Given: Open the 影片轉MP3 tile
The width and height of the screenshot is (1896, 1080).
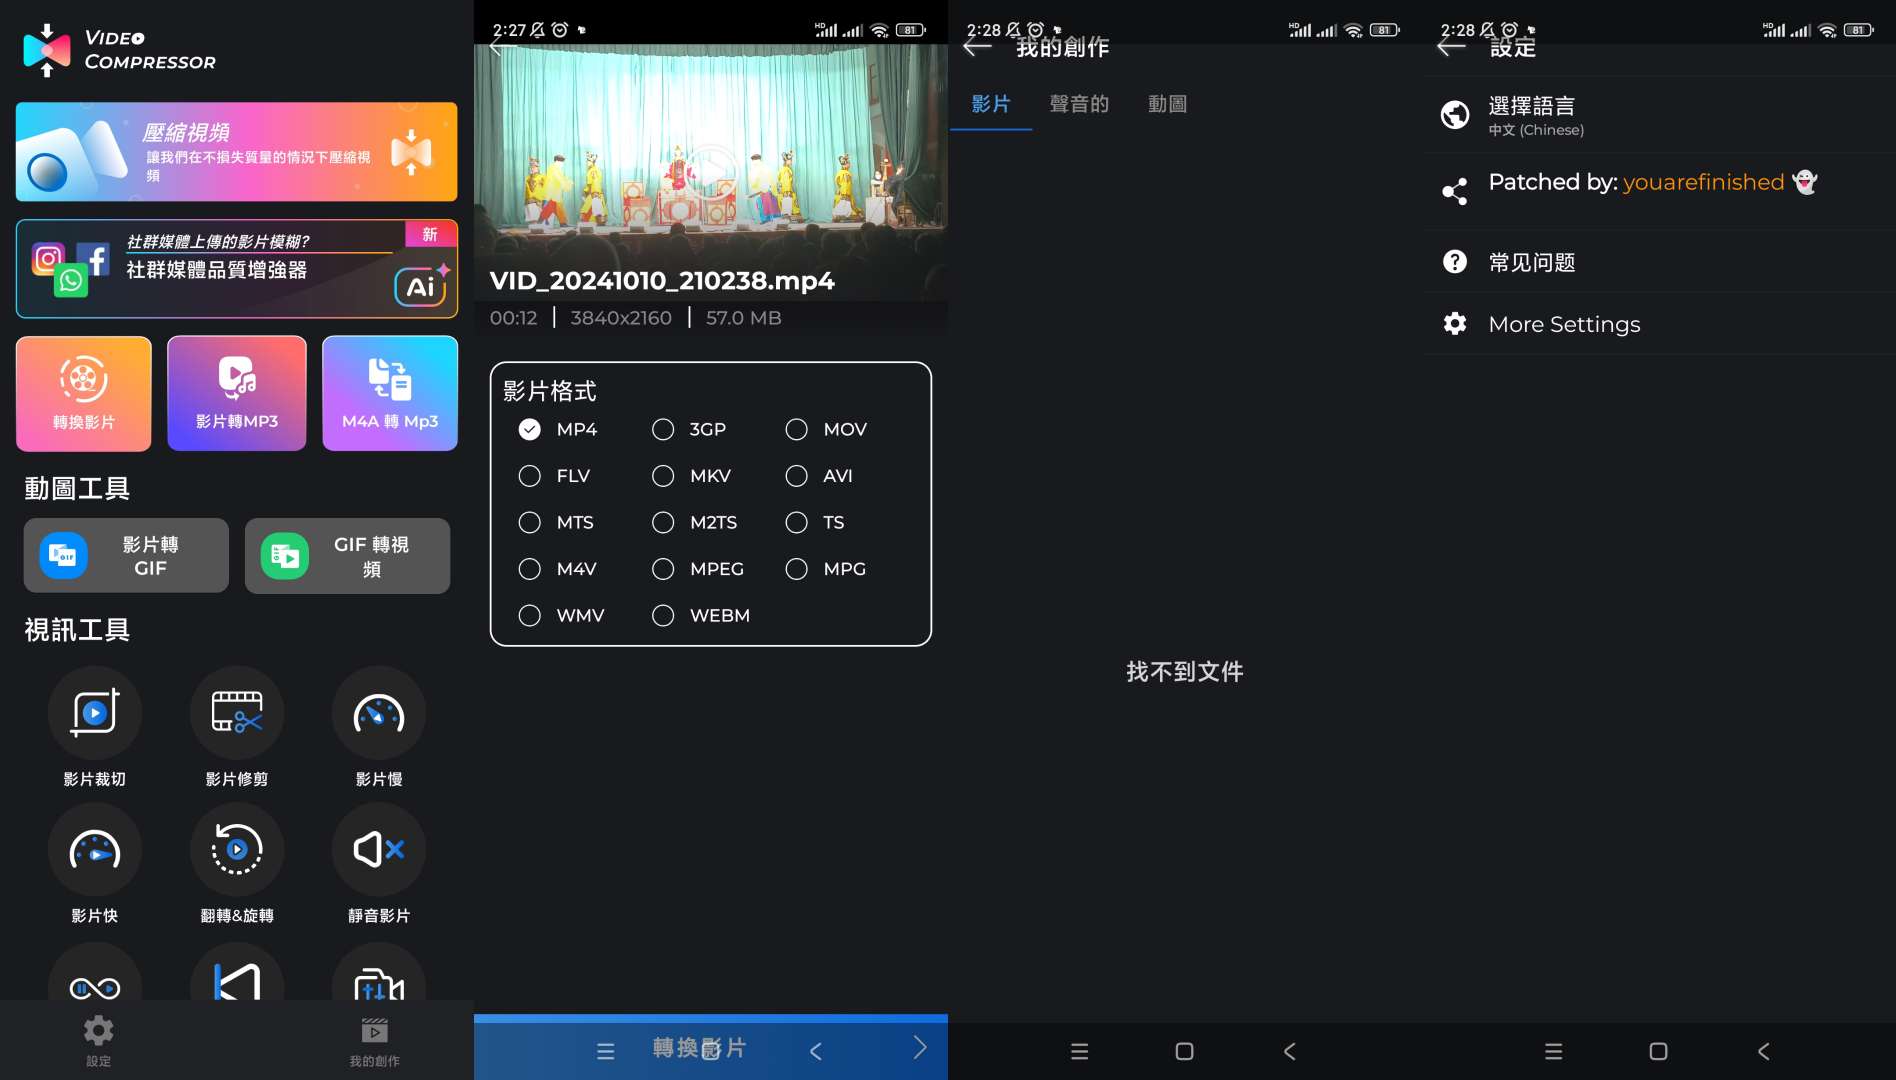Looking at the screenshot, I should tap(237, 393).
